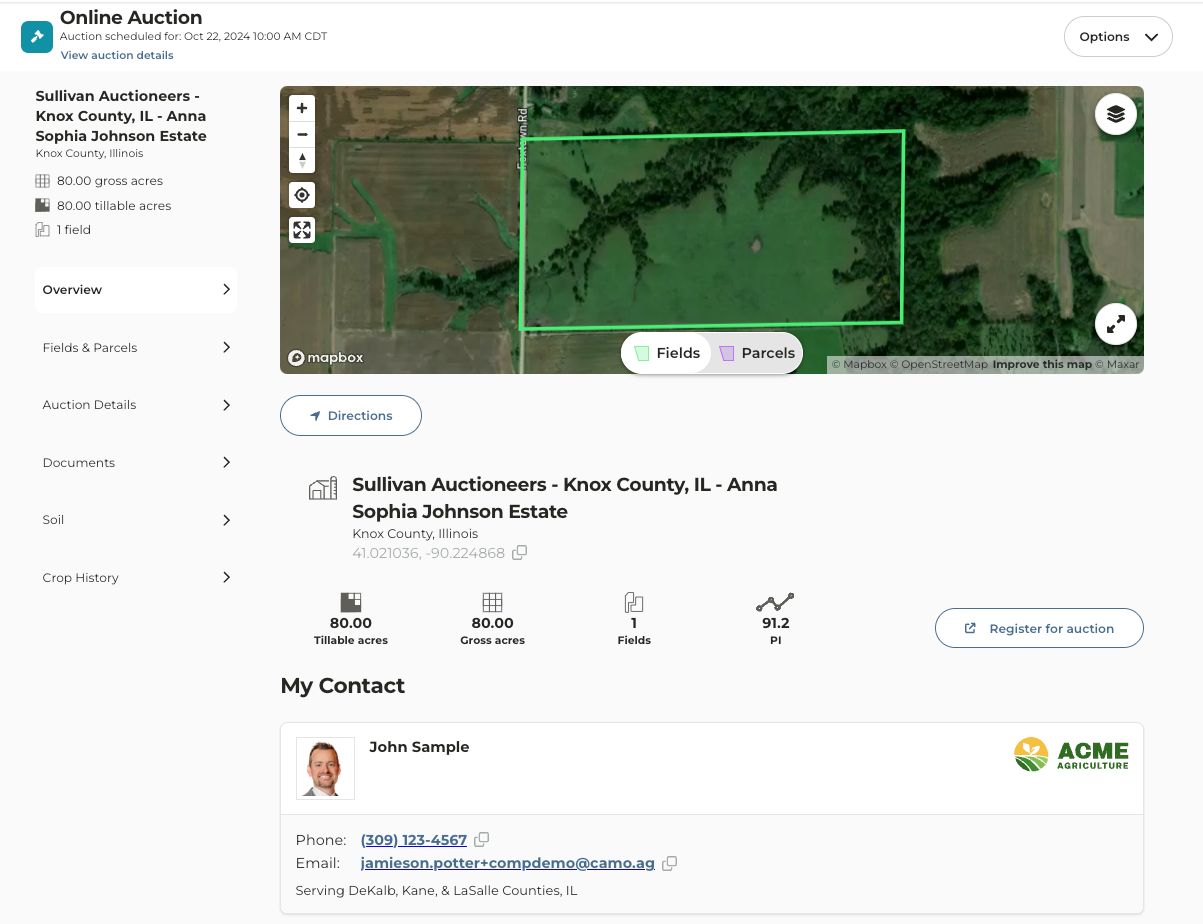Click the Mapbox logo

click(326, 358)
